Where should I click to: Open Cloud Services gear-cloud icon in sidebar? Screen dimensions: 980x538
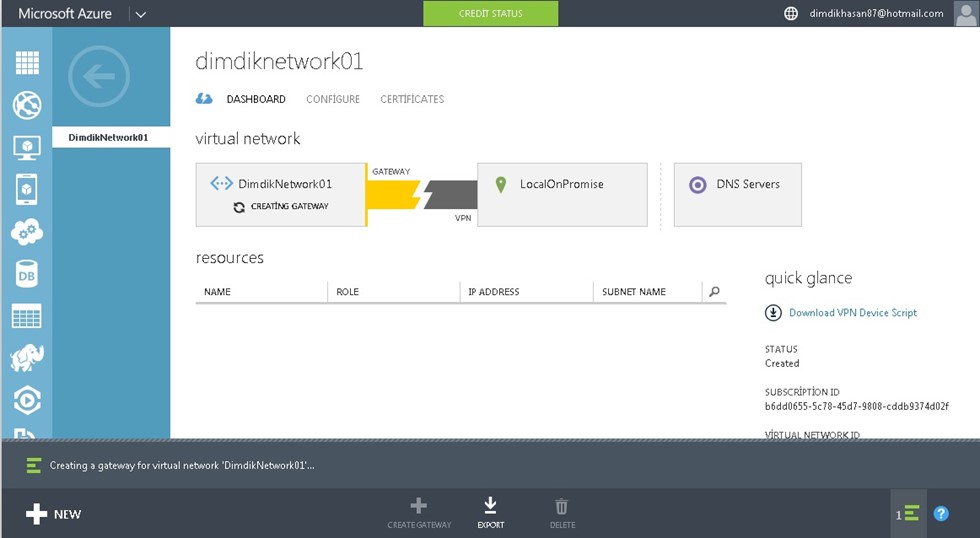coord(27,232)
